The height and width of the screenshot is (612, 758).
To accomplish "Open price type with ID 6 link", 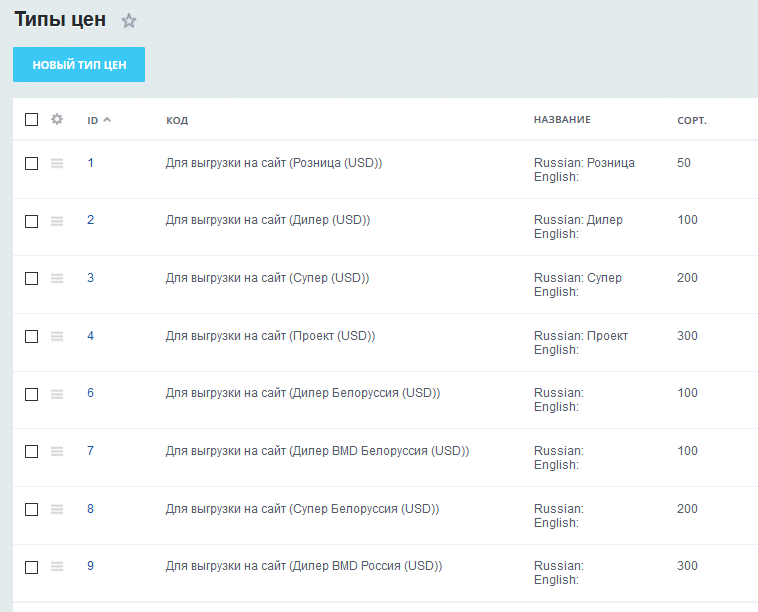I will click(x=90, y=393).
